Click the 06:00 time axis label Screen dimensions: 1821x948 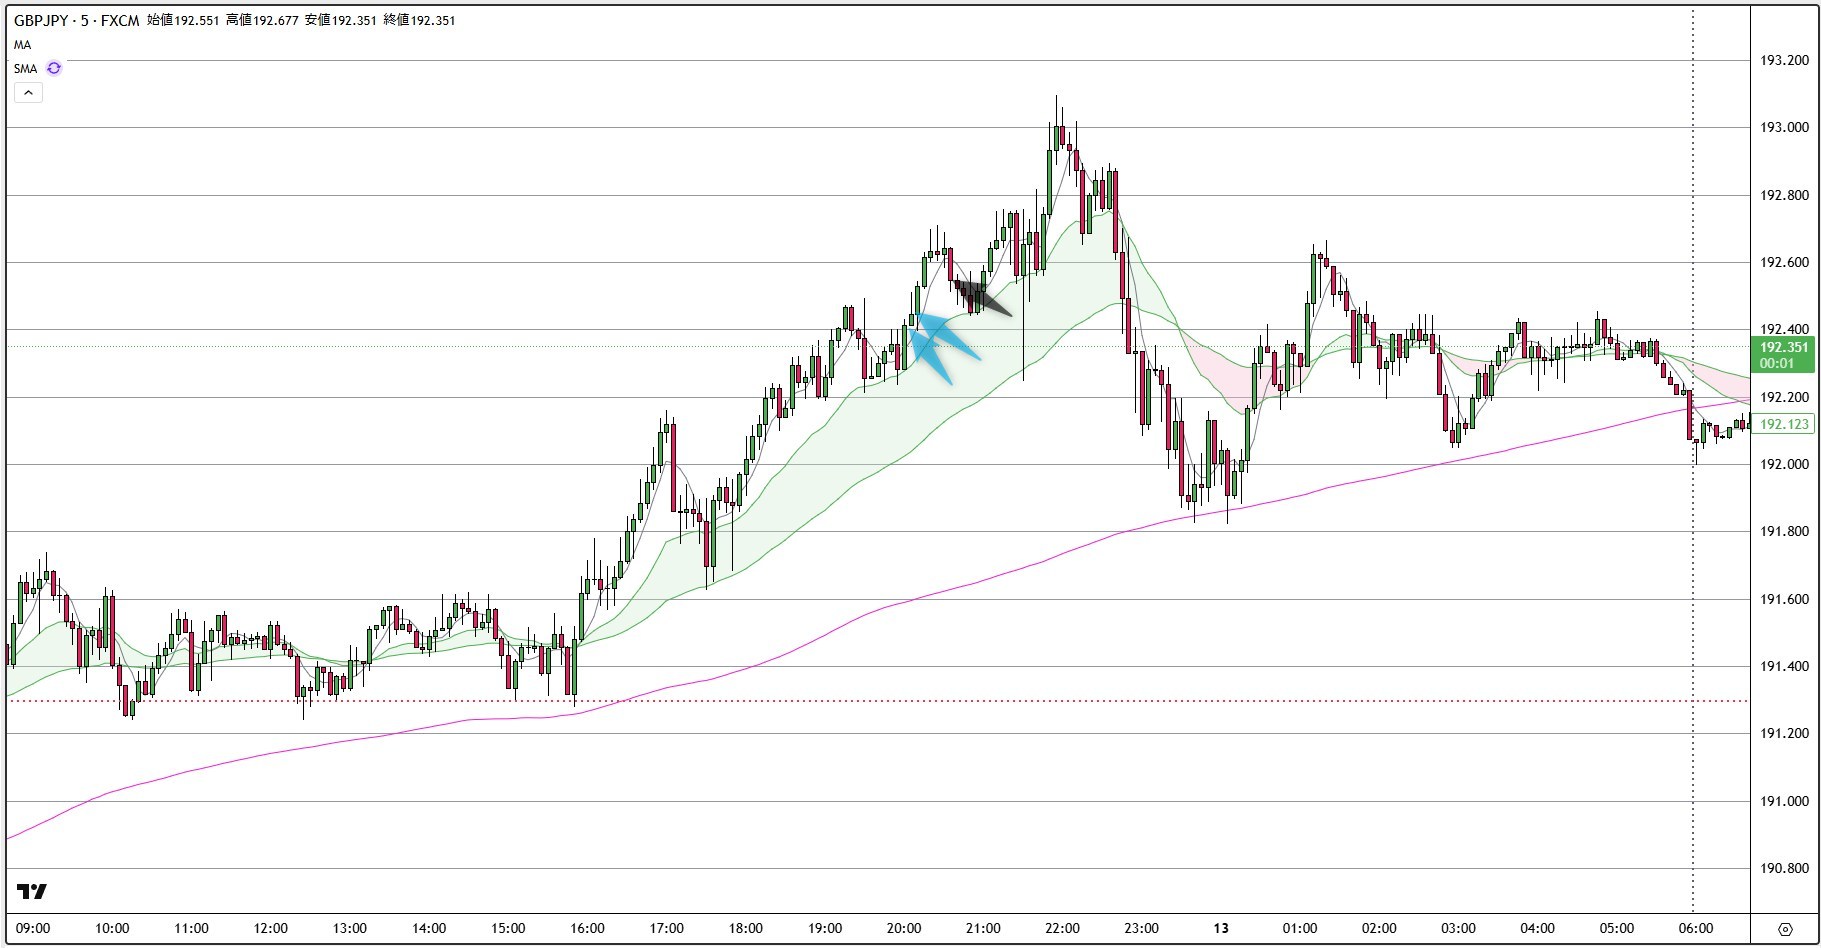1695,928
